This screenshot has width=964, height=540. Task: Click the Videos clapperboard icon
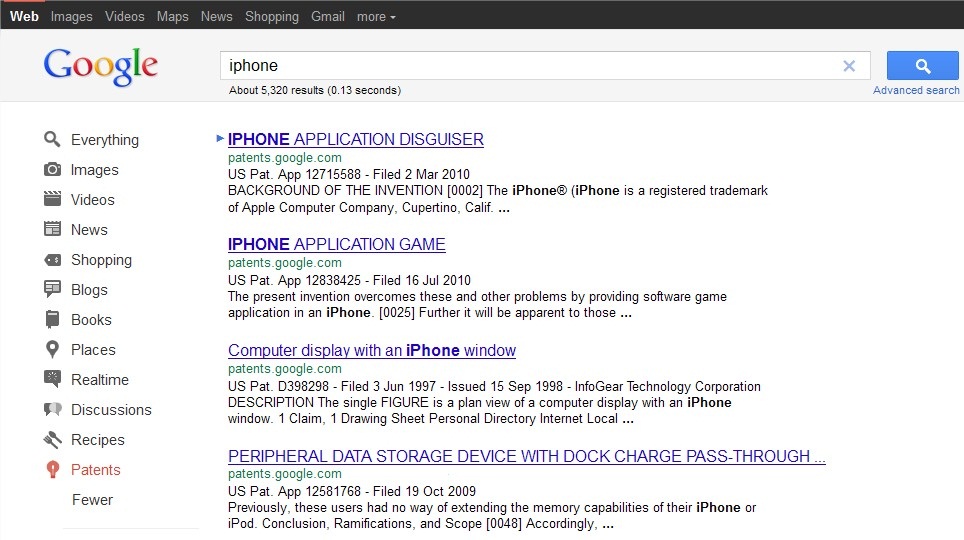[52, 199]
